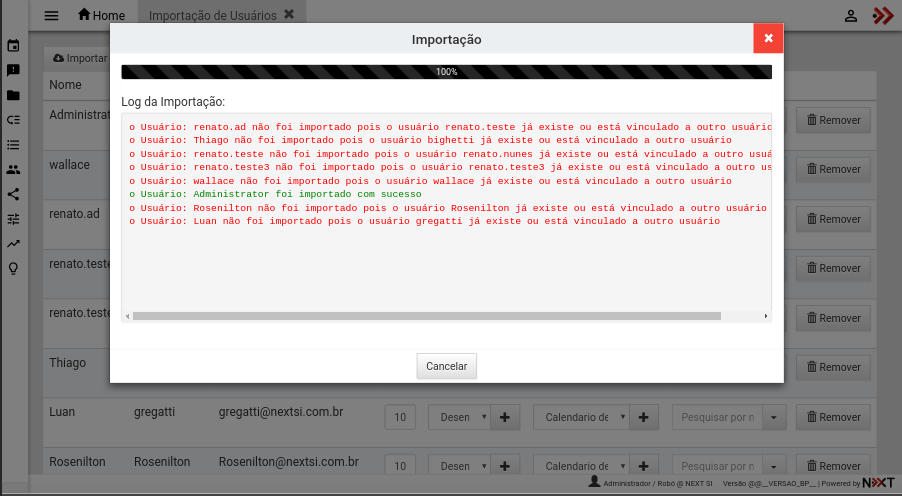902x496 pixels.
Task: Close the Importação dialog with the red X
Action: [768, 38]
